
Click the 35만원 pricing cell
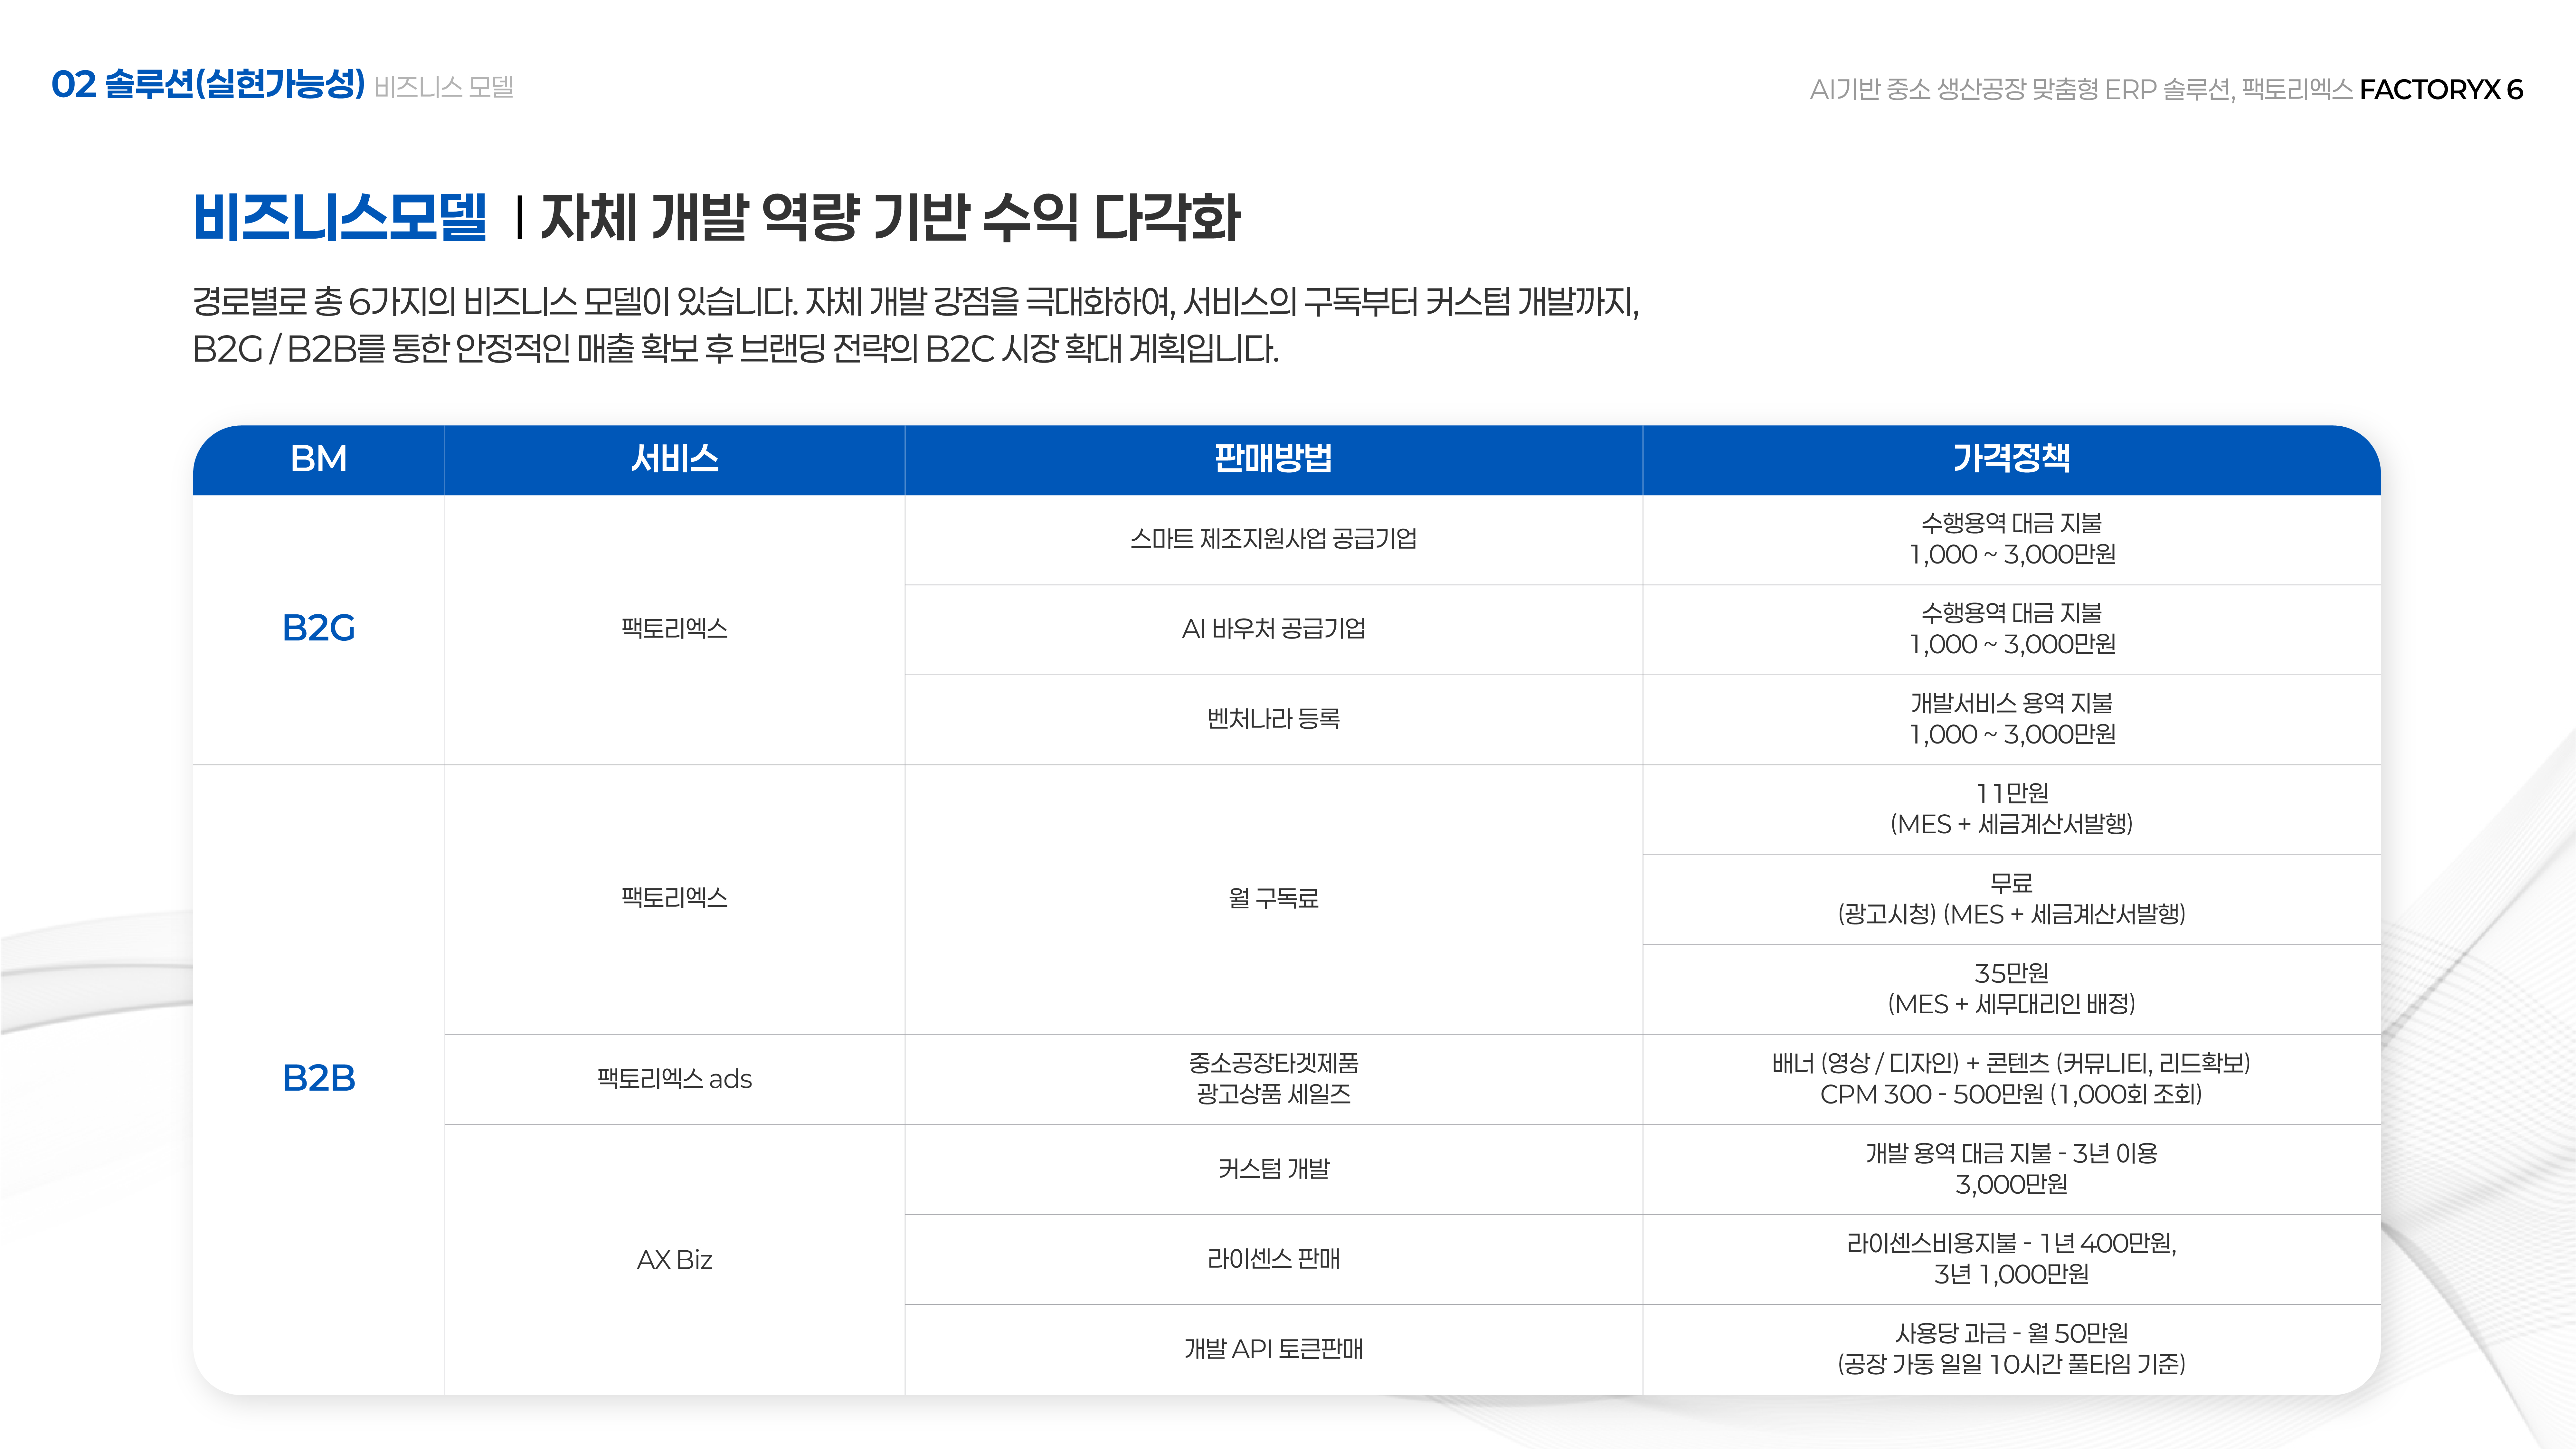point(2011,988)
